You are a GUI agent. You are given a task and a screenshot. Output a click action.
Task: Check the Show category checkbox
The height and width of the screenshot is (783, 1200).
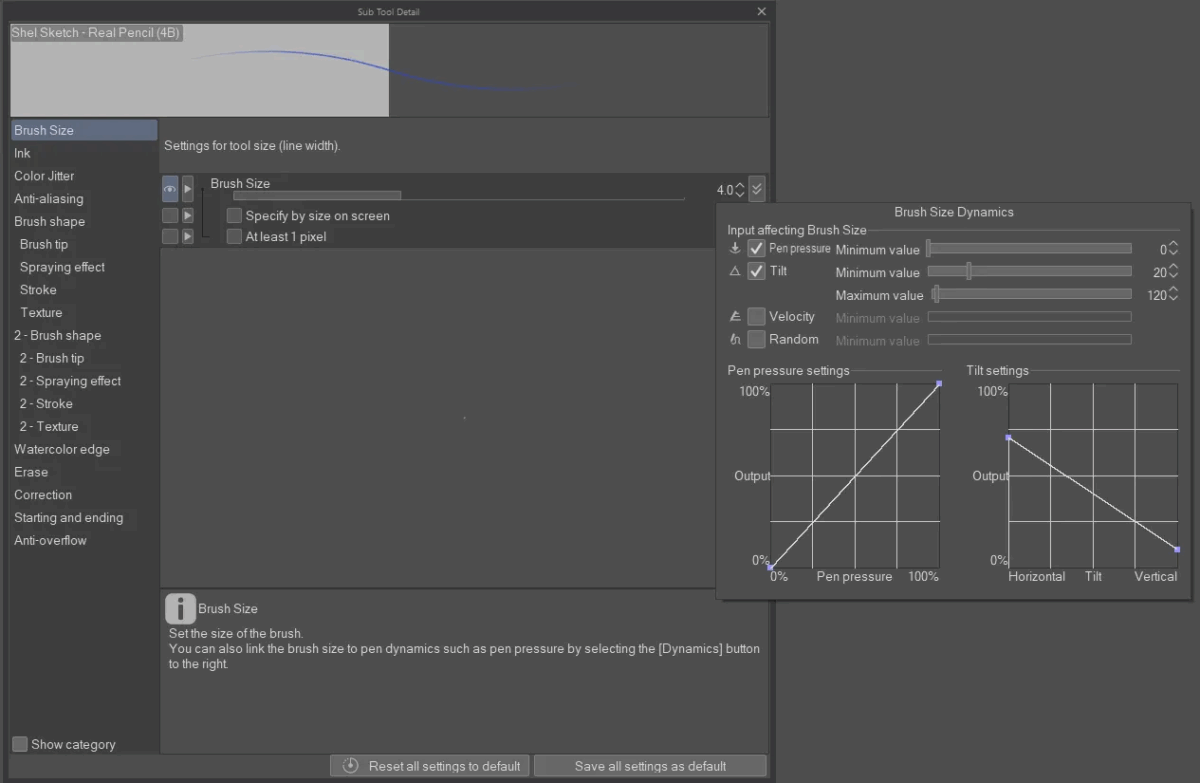point(20,744)
